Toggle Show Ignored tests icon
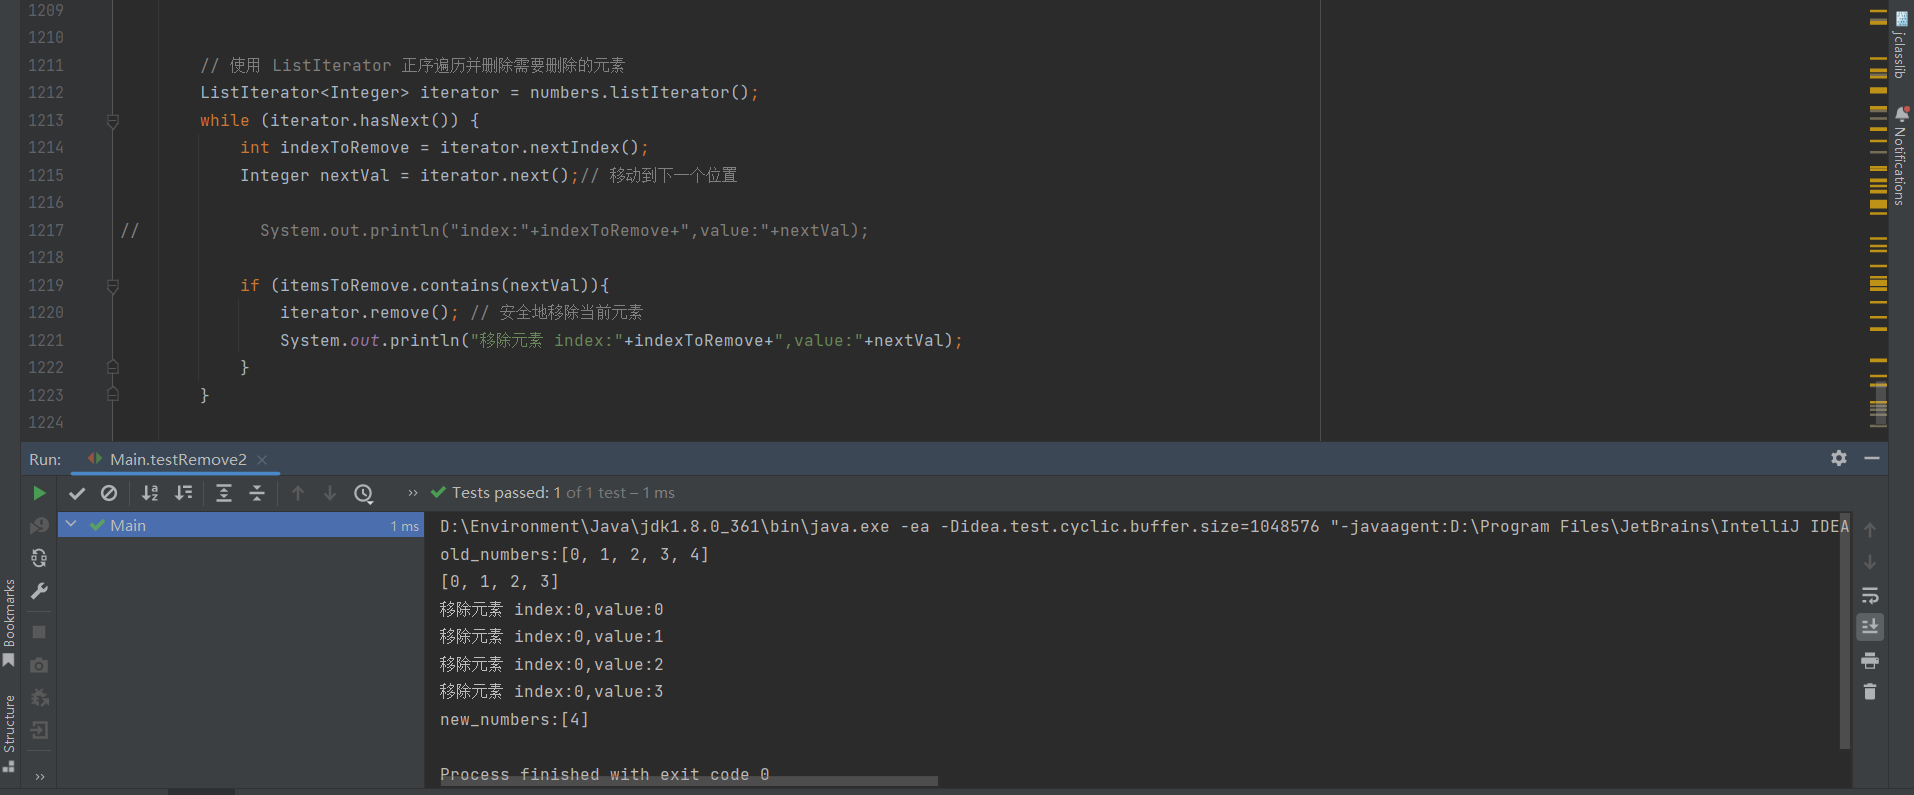The width and height of the screenshot is (1914, 795). tap(109, 493)
